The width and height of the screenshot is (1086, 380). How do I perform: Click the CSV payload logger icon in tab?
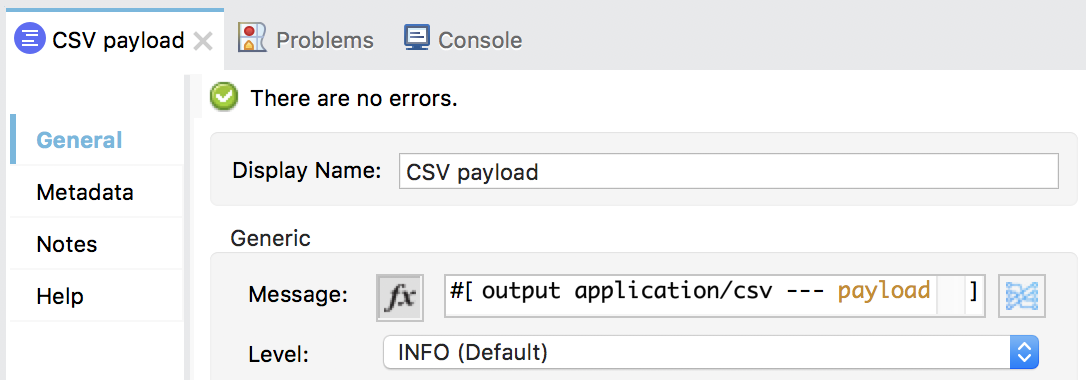coord(30,39)
